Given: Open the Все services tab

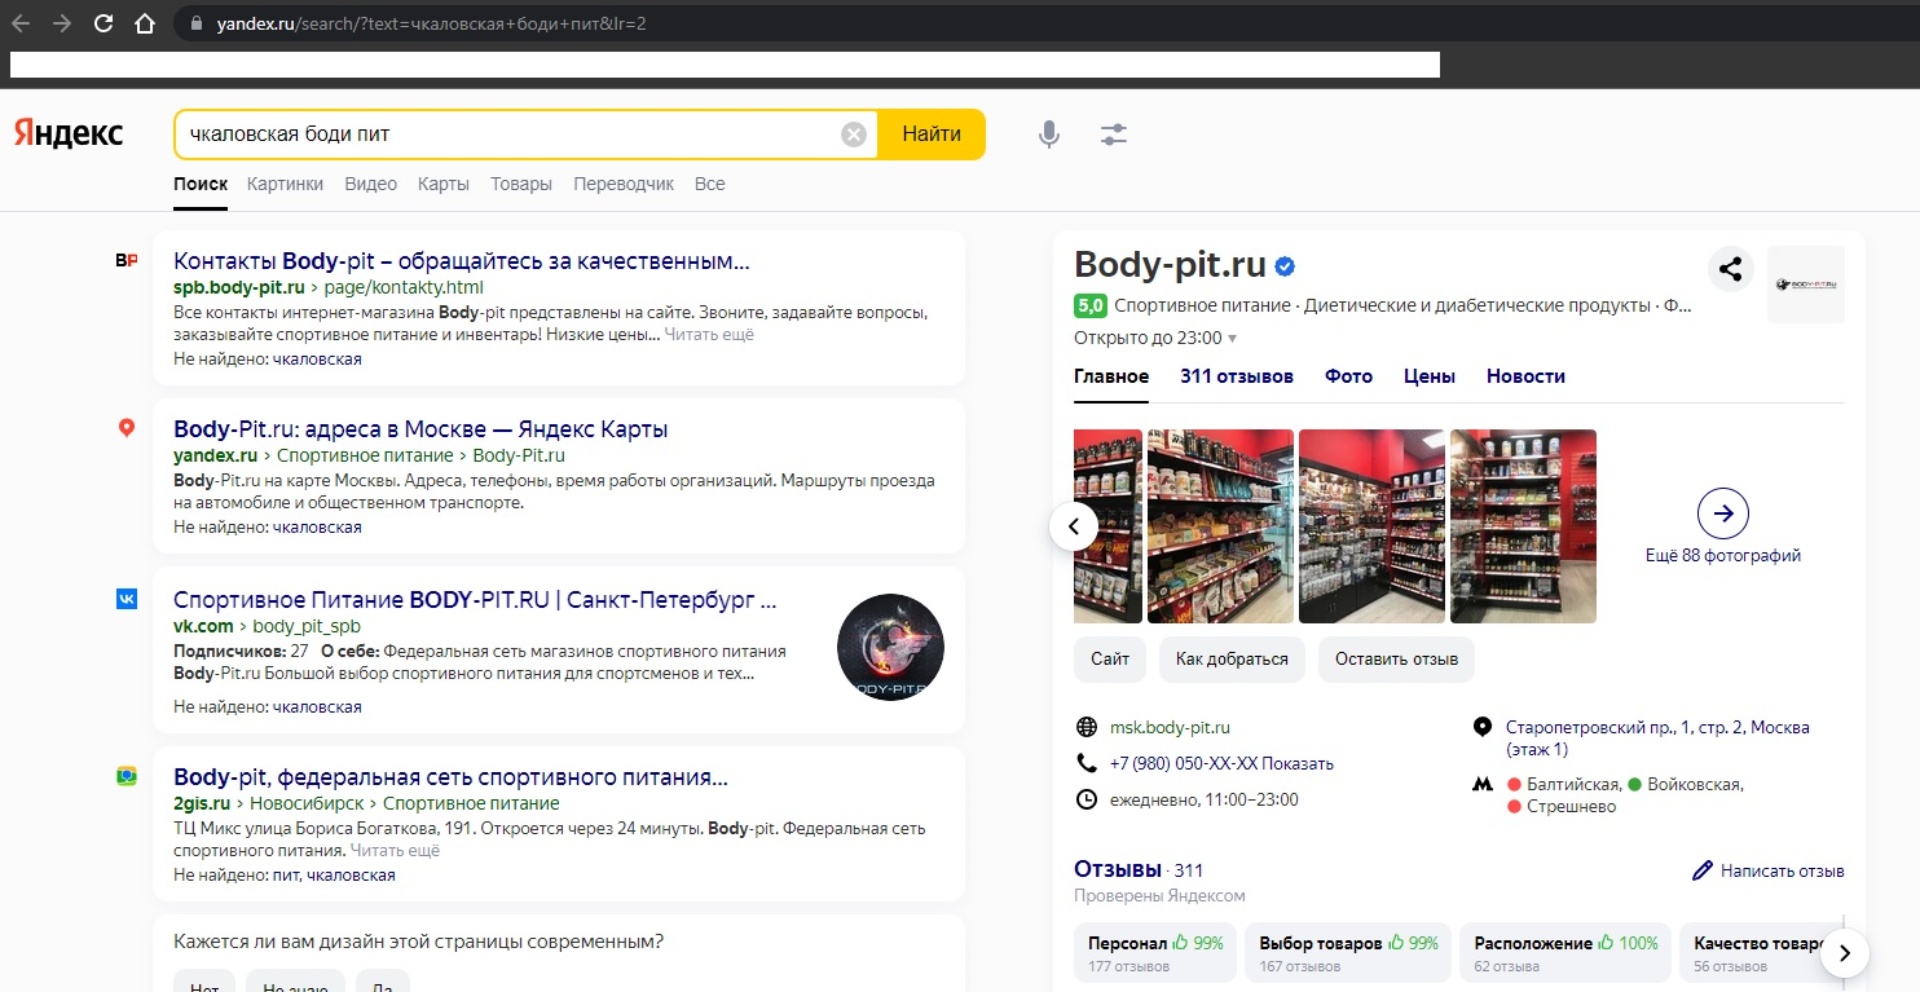Looking at the screenshot, I should click(x=709, y=184).
